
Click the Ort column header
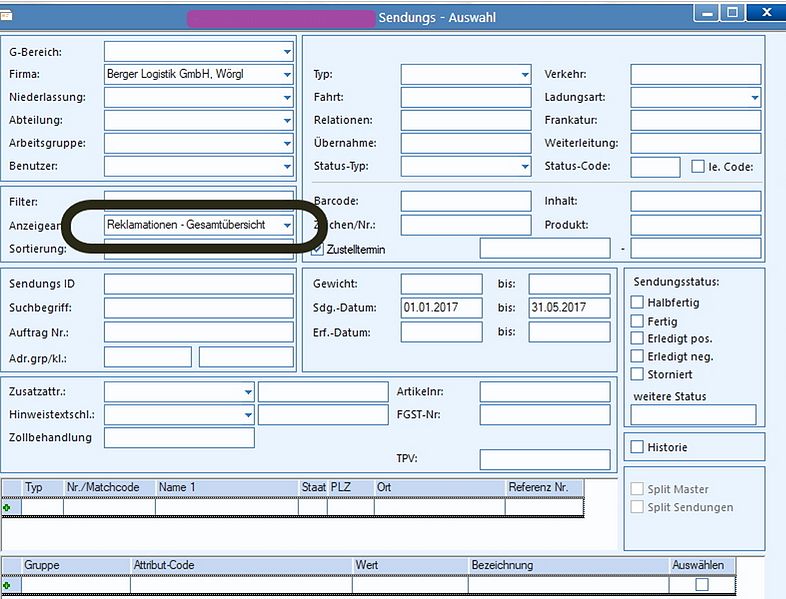pos(439,487)
